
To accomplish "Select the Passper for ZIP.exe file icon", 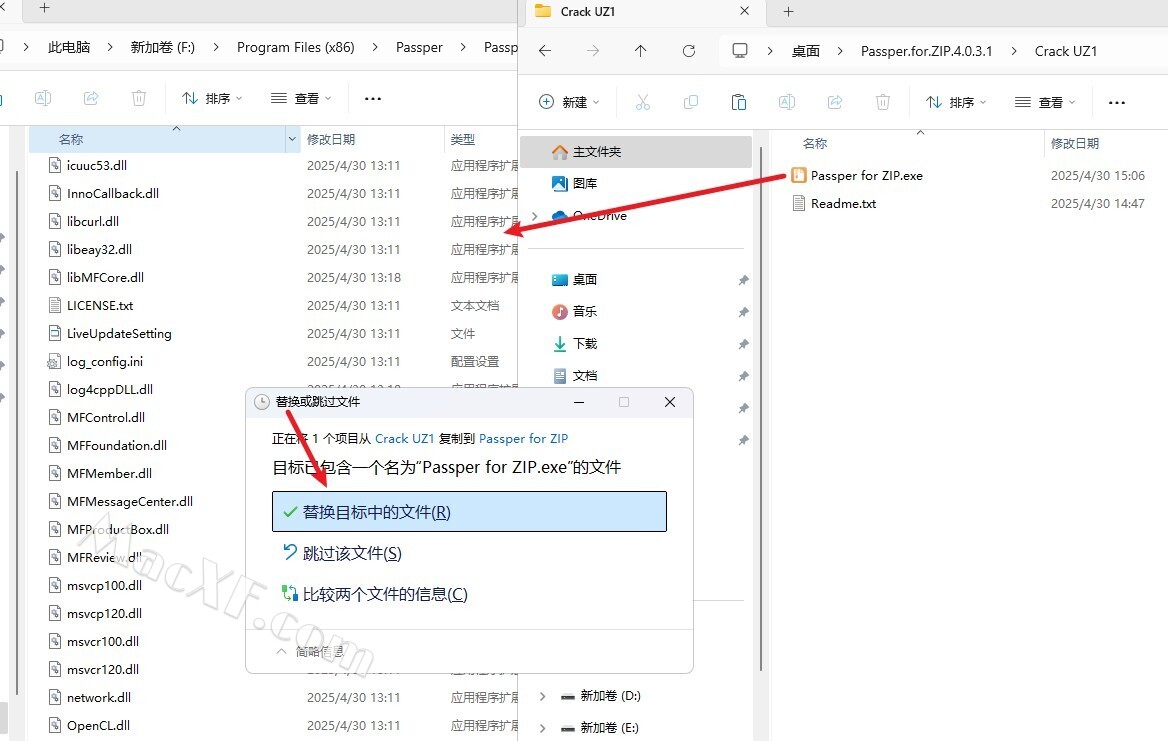I will 799,175.
